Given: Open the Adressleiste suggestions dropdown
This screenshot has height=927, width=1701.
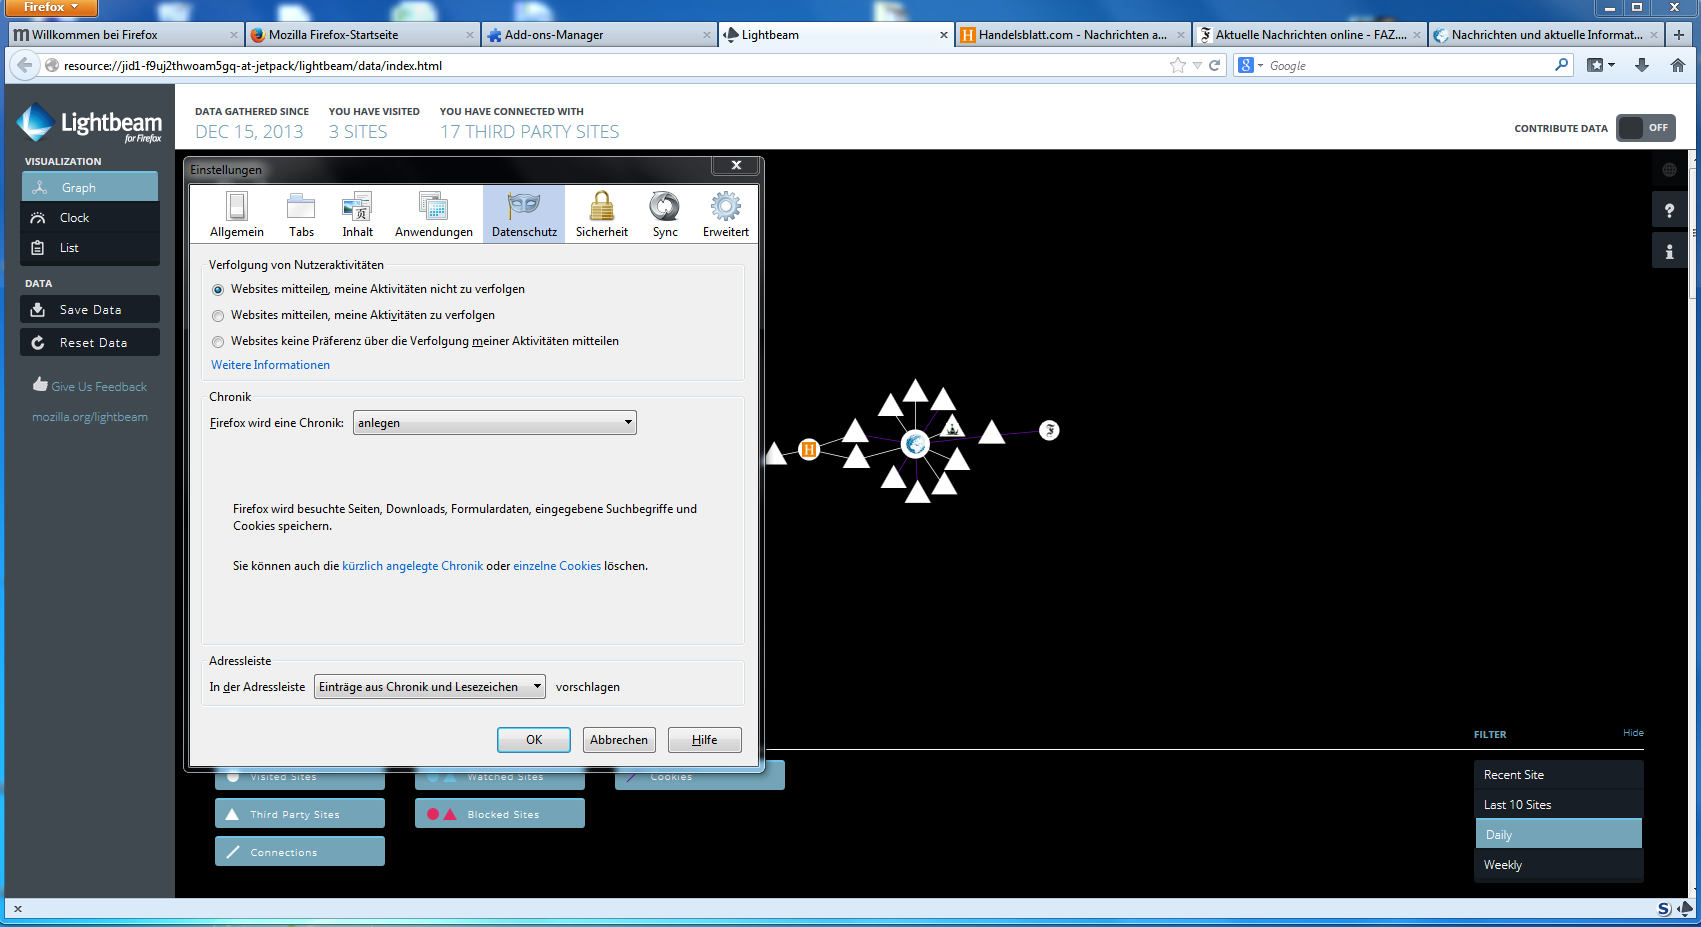Looking at the screenshot, I should 429,687.
